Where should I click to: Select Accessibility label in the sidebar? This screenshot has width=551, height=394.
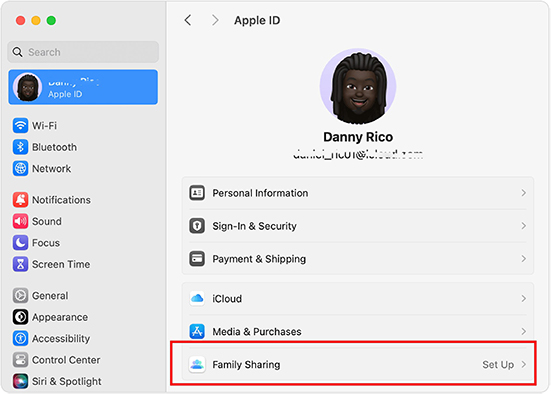(x=61, y=339)
